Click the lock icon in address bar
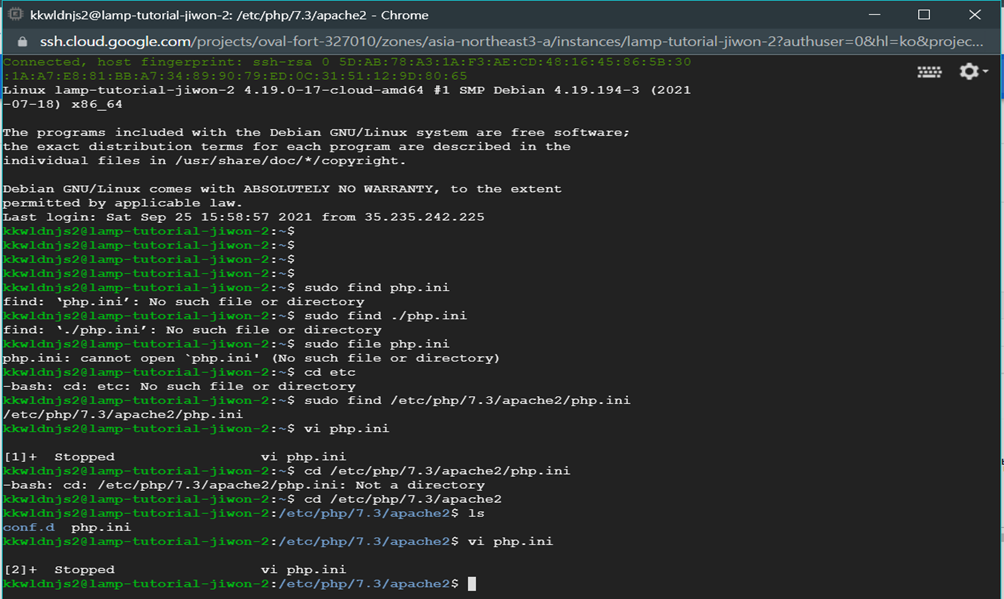Screen dimensions: 1004x599 click(x=22, y=42)
